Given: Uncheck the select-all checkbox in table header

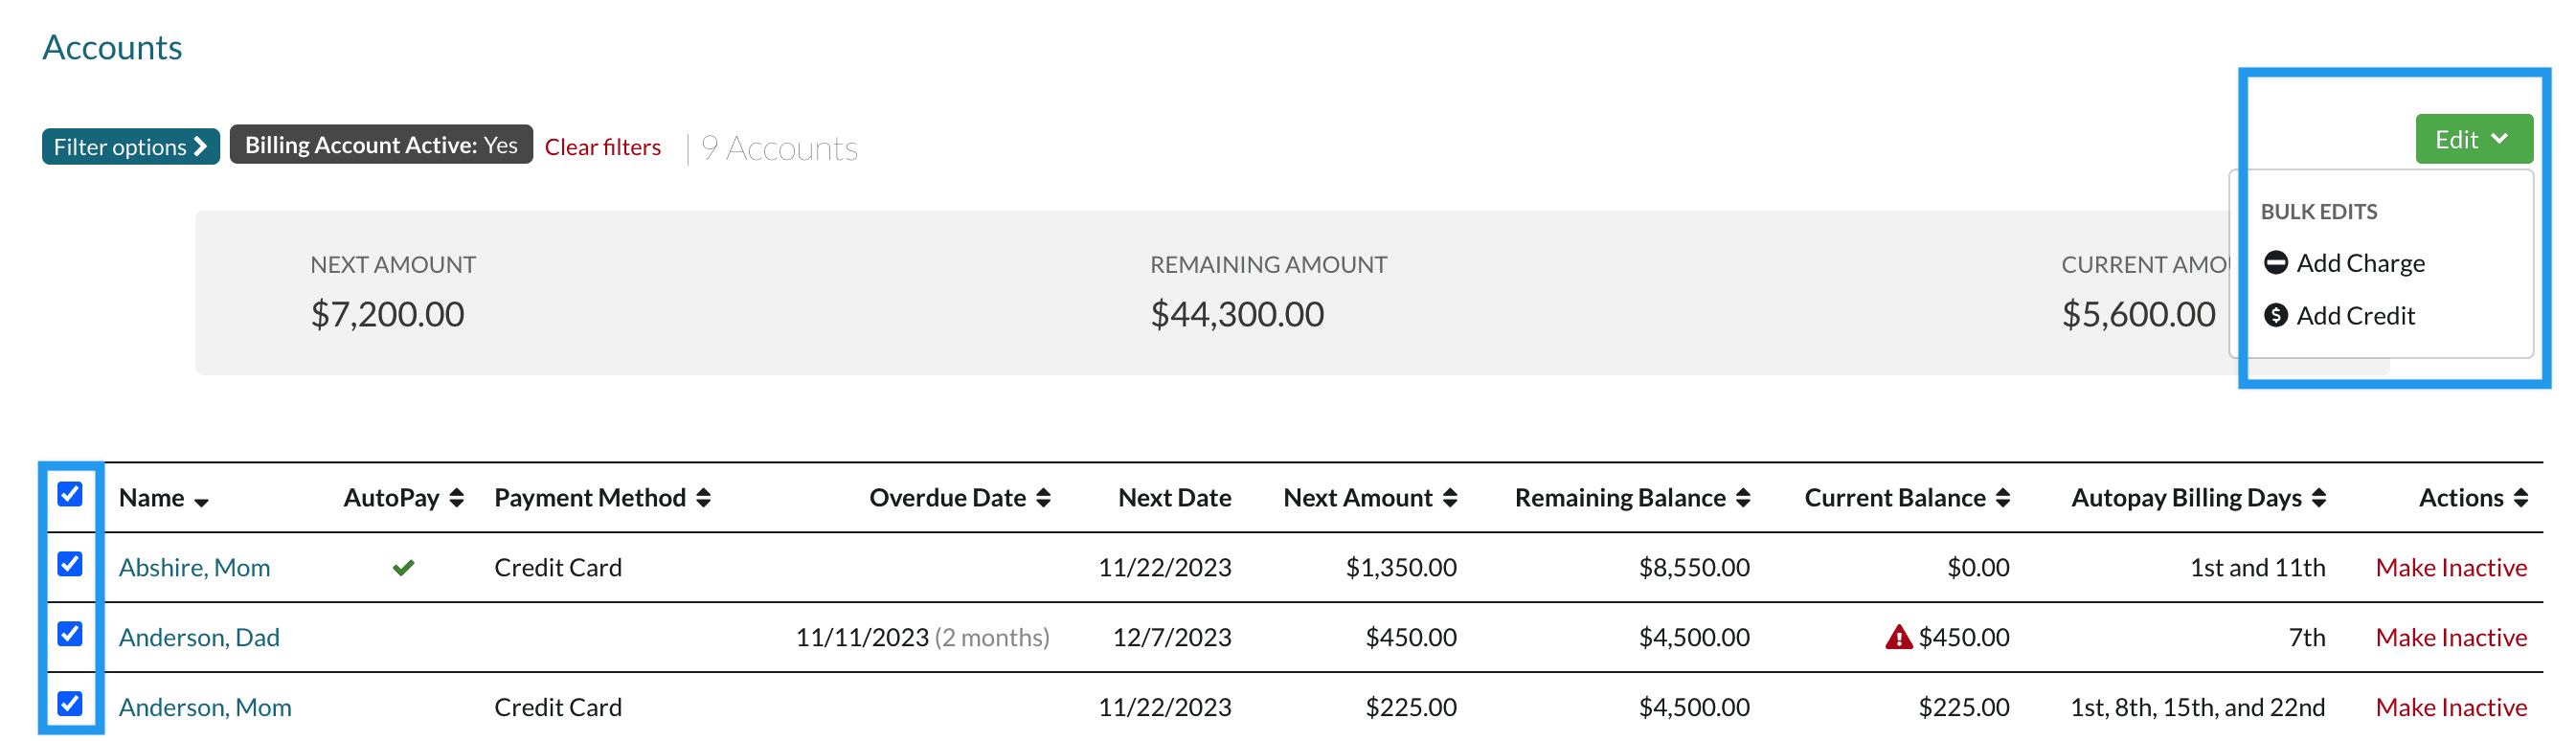Looking at the screenshot, I should pos(69,496).
